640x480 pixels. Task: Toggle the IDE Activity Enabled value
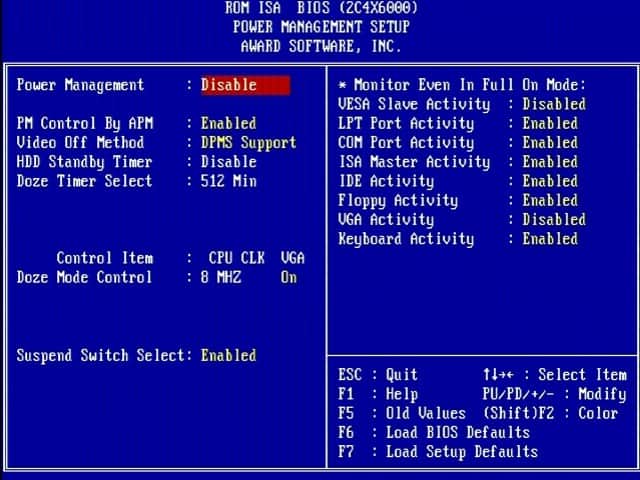click(x=550, y=181)
